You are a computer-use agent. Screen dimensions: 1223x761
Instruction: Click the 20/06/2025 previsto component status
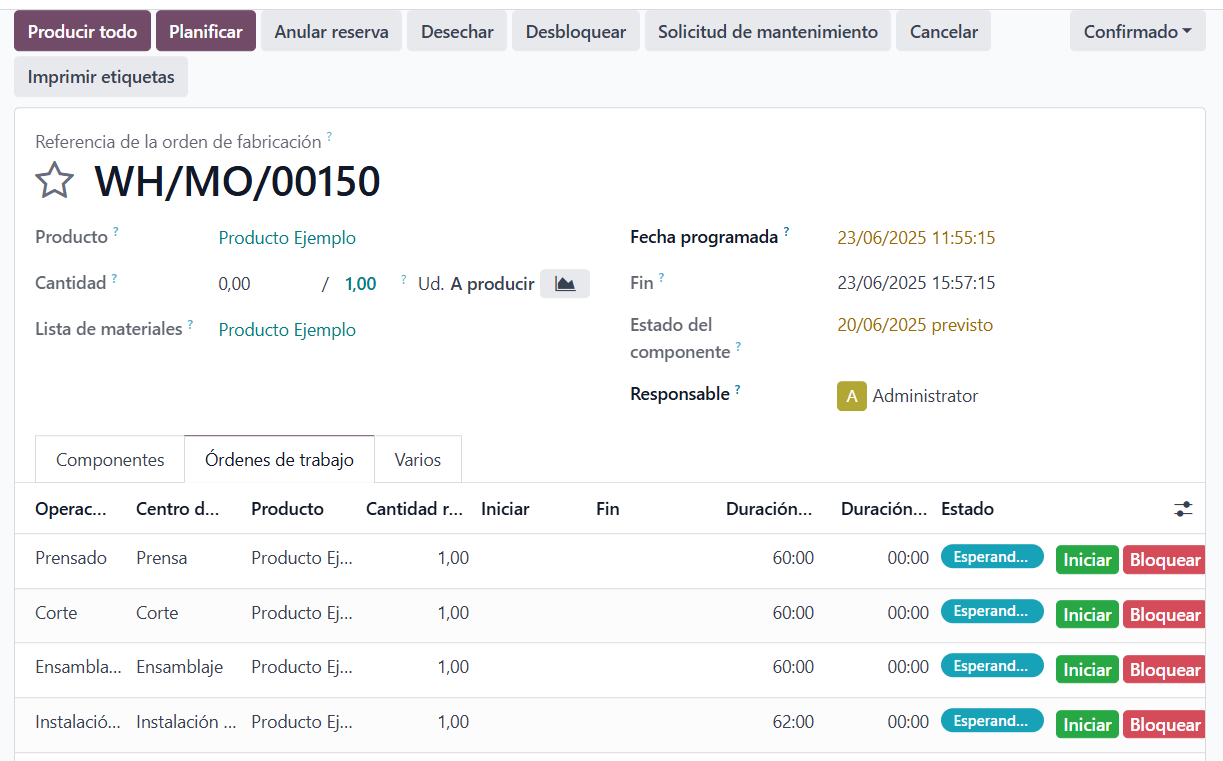[x=915, y=325]
